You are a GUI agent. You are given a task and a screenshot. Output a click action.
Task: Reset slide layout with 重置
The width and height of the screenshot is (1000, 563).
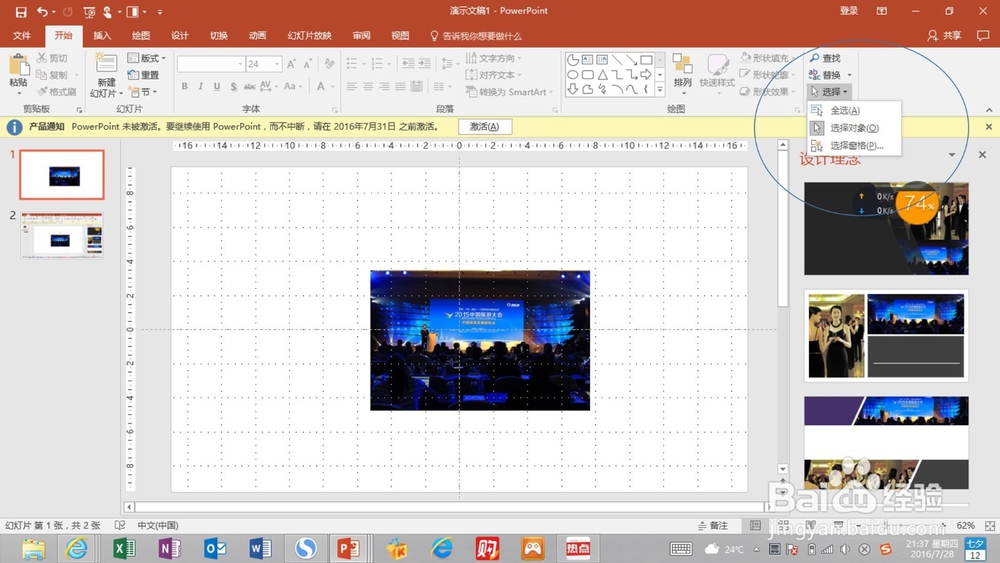tap(143, 75)
